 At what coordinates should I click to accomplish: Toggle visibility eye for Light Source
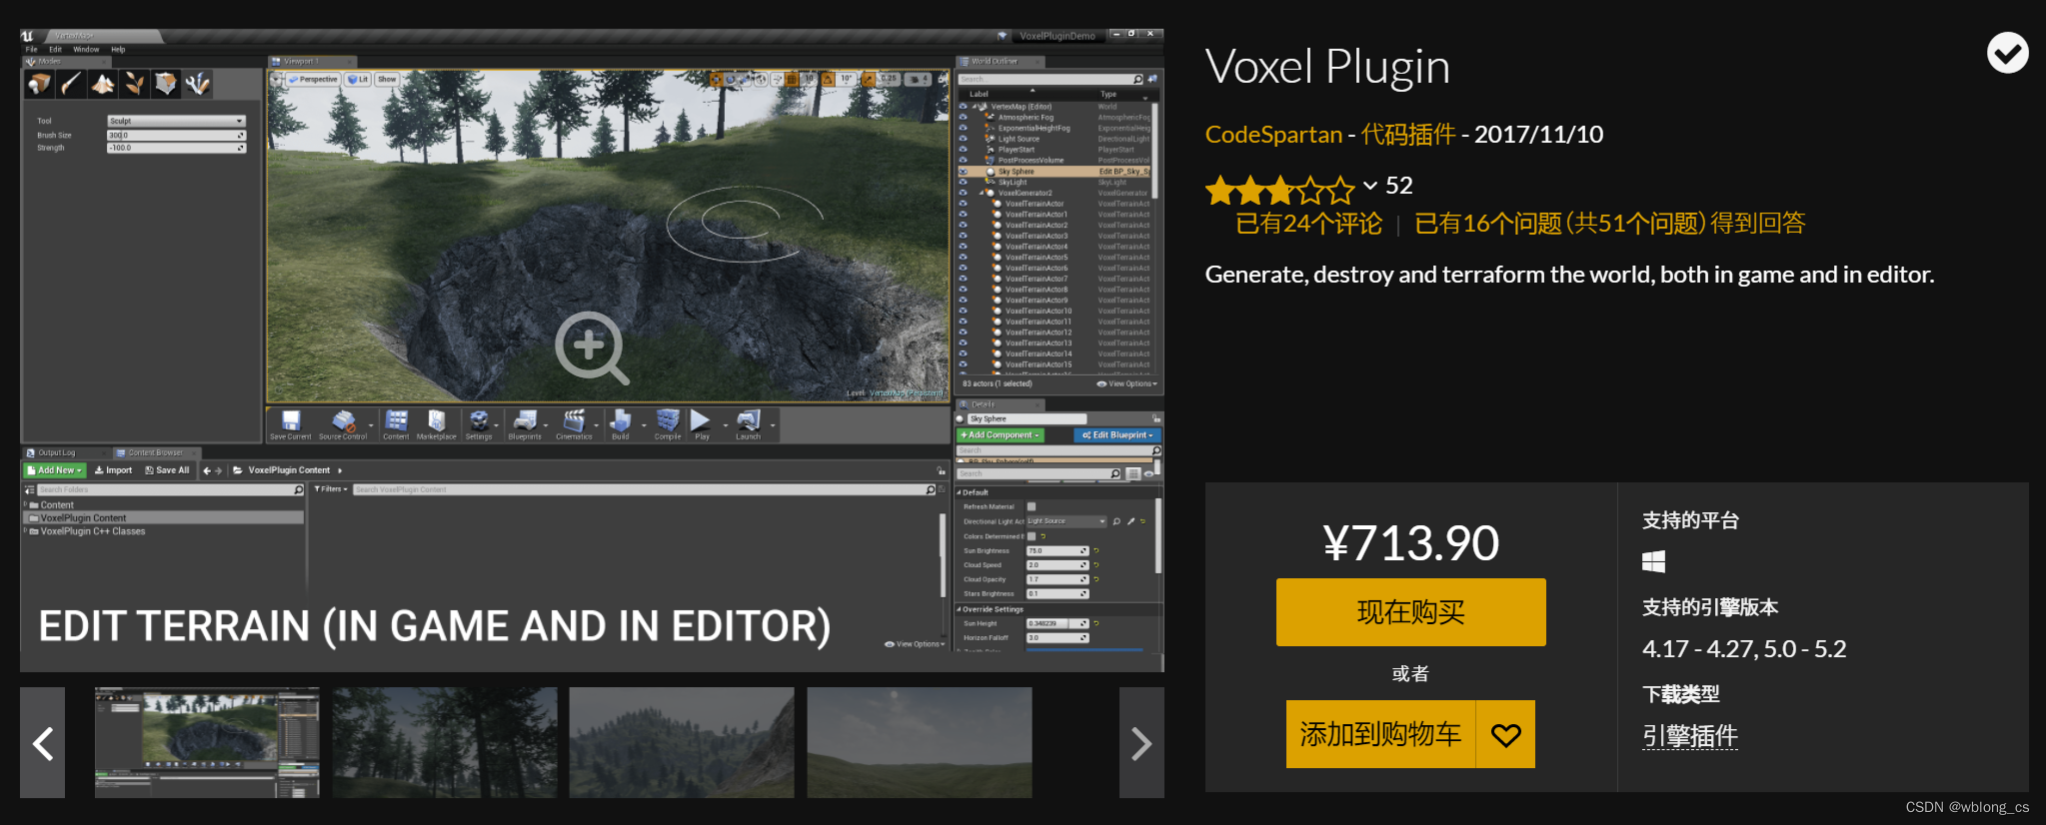(x=963, y=139)
